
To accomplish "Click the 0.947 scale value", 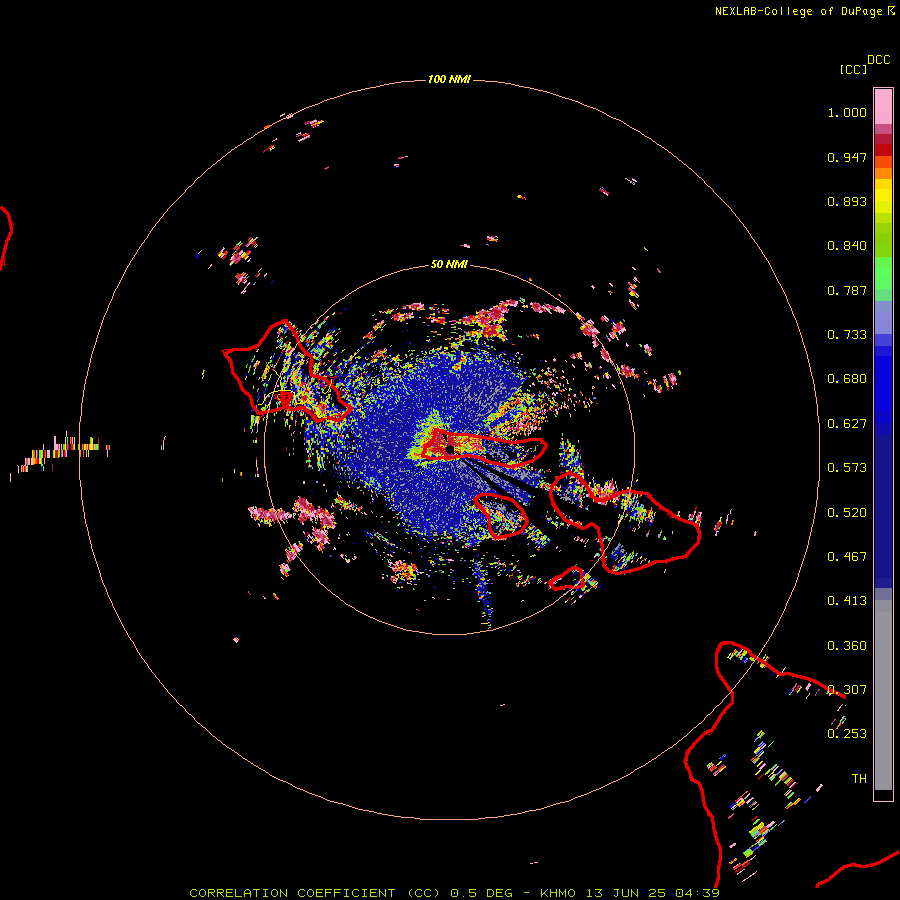I will point(847,157).
